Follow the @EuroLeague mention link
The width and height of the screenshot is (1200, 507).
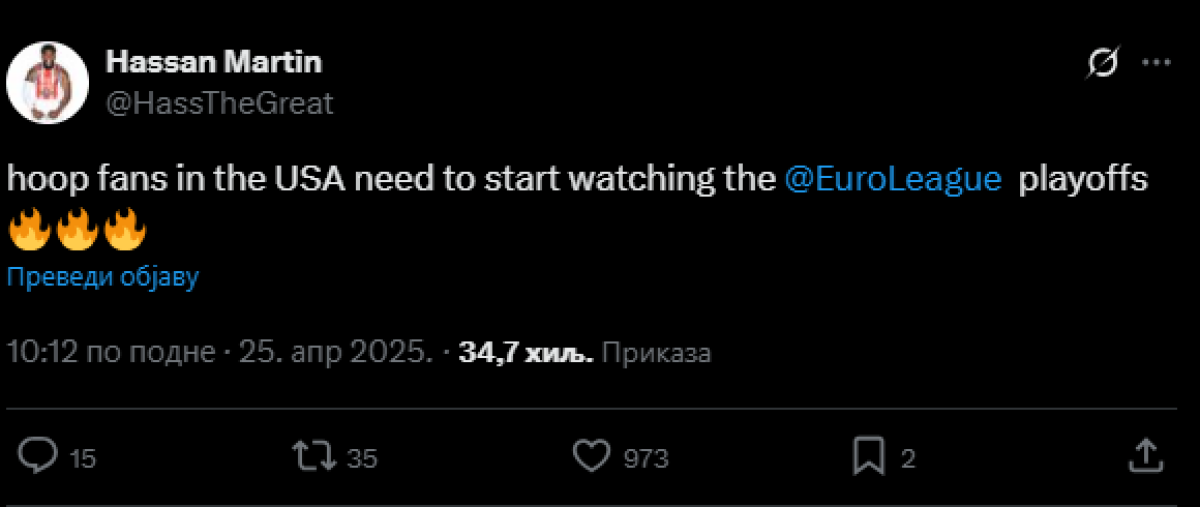coord(894,179)
